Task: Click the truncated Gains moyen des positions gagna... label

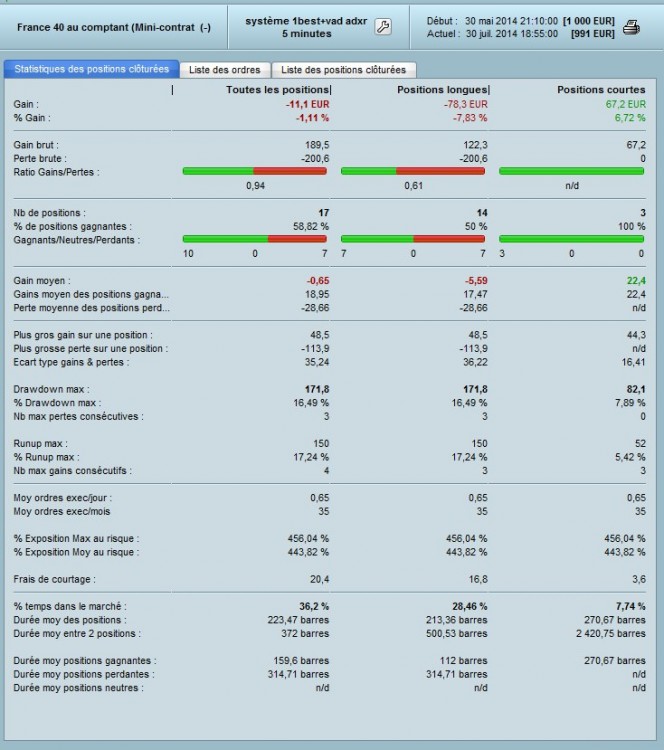Action: tap(91, 294)
